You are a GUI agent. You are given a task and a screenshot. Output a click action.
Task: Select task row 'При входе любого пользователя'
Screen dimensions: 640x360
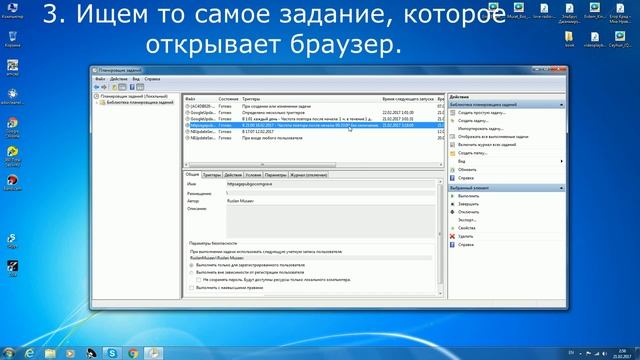[x=313, y=138]
